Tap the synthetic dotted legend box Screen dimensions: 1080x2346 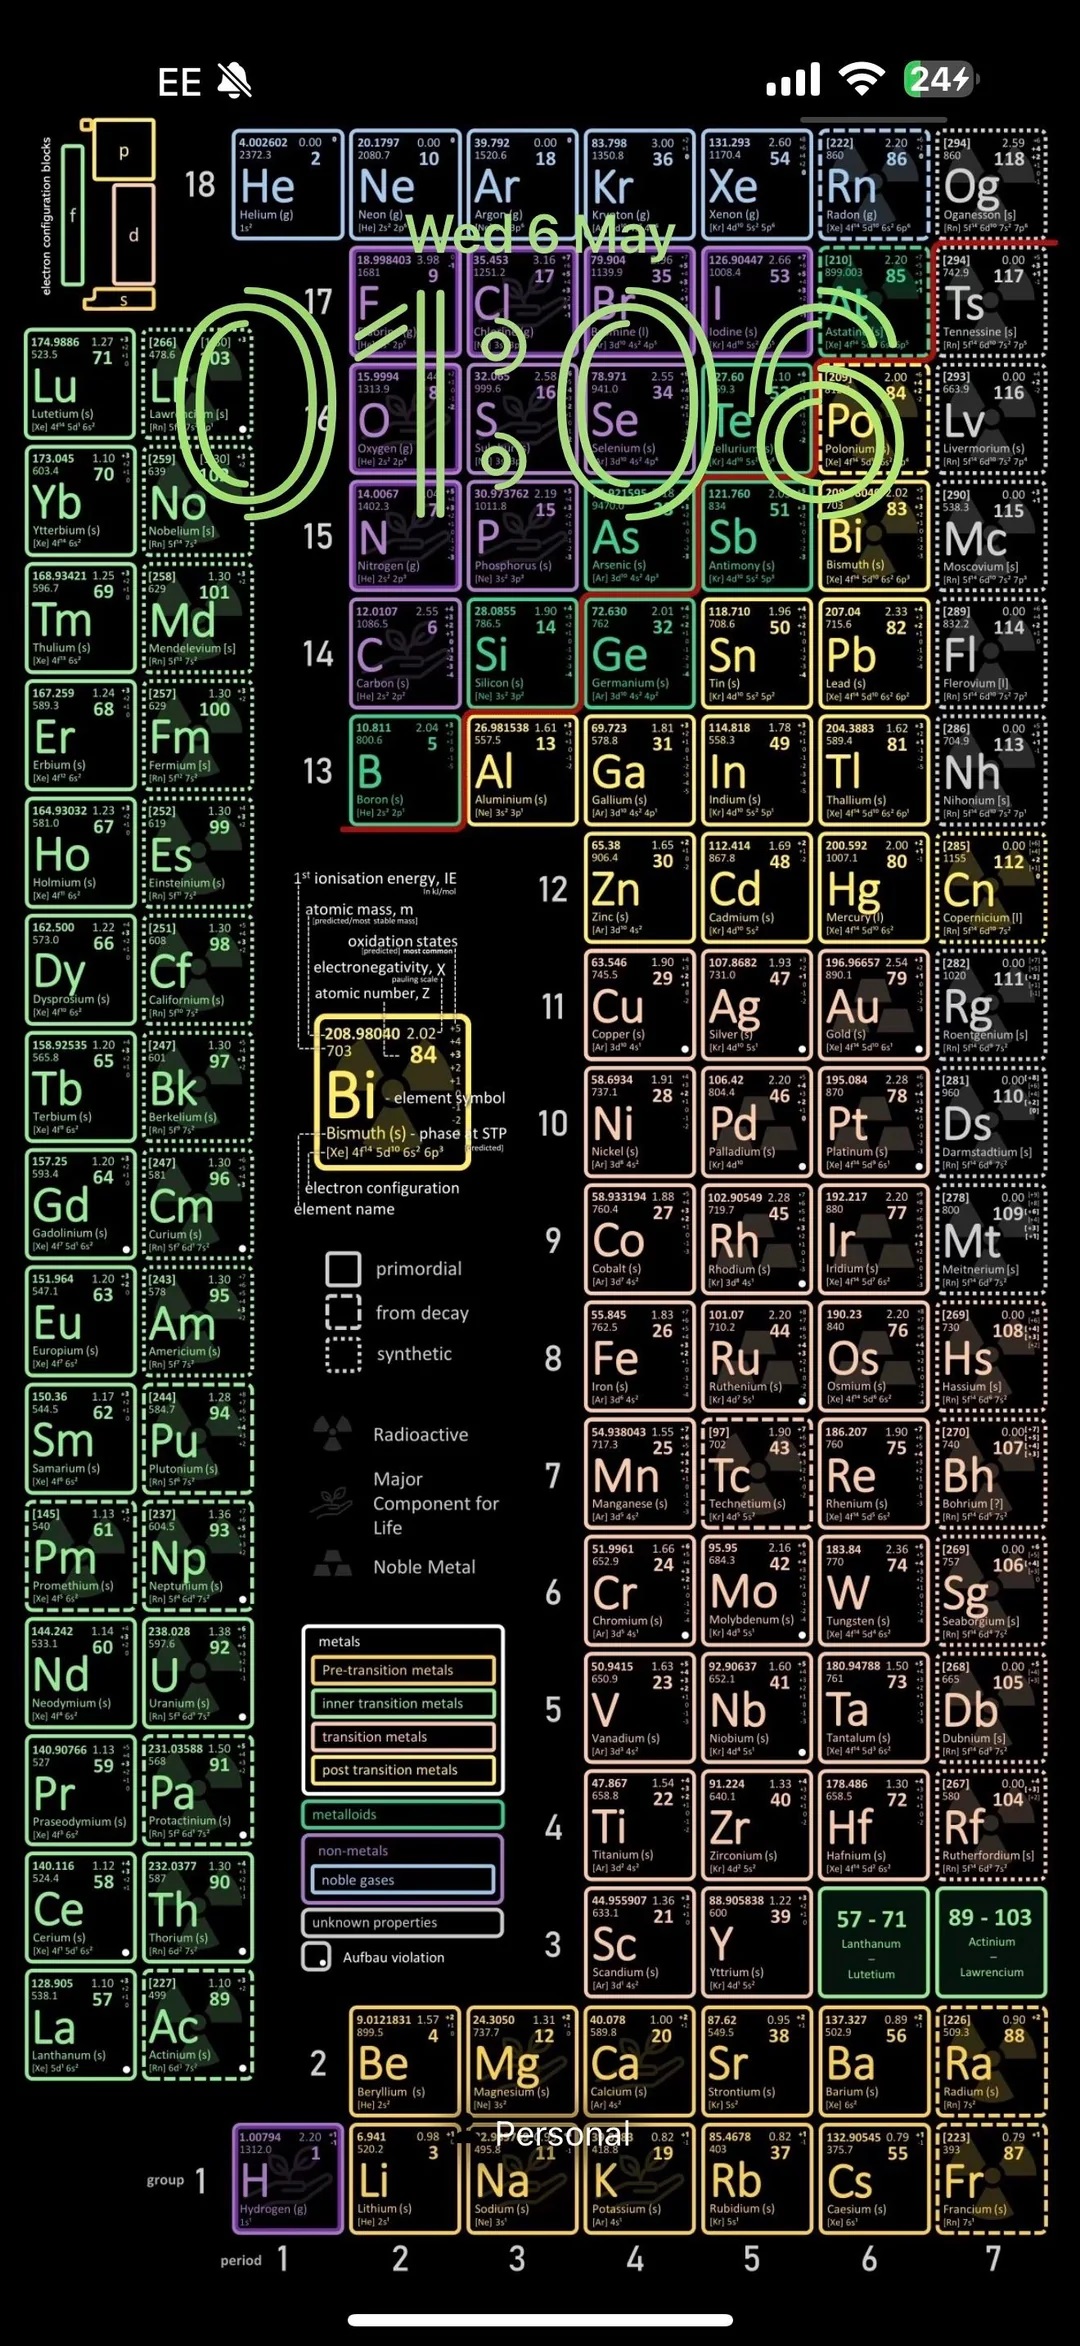pyautogui.click(x=343, y=1354)
